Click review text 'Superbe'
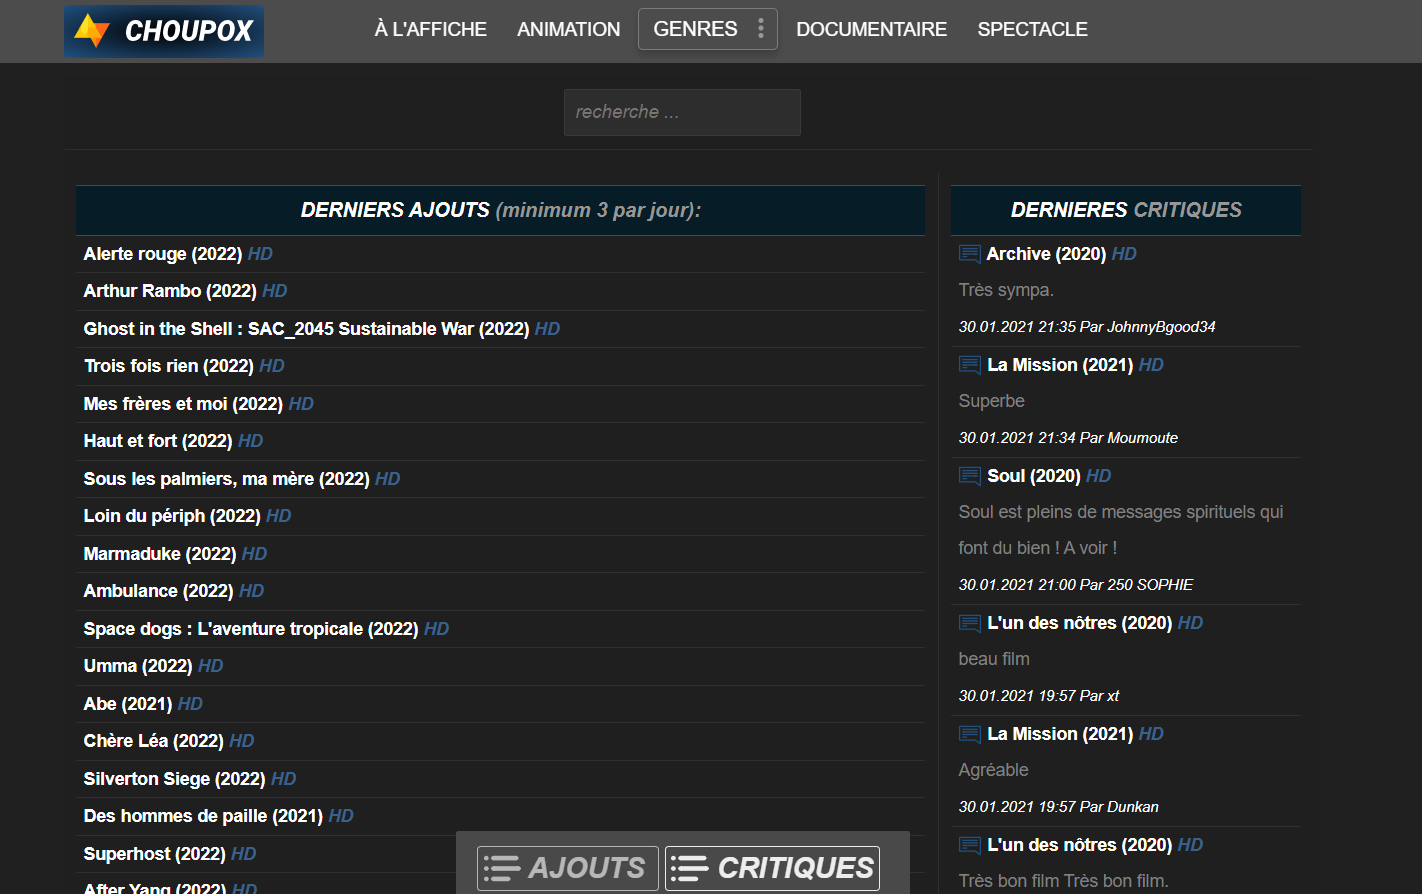The height and width of the screenshot is (894, 1422). click(991, 401)
